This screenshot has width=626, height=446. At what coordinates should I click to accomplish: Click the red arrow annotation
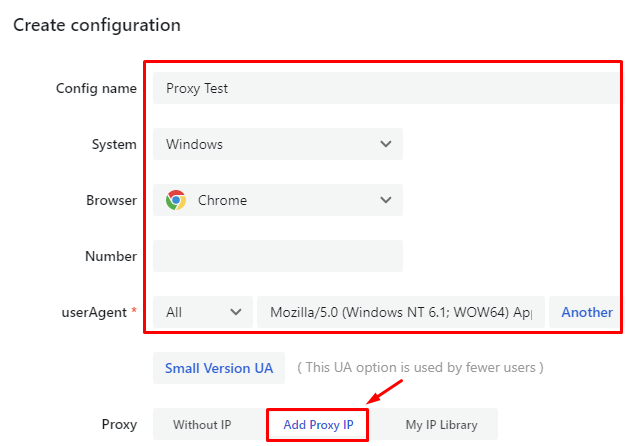384,391
